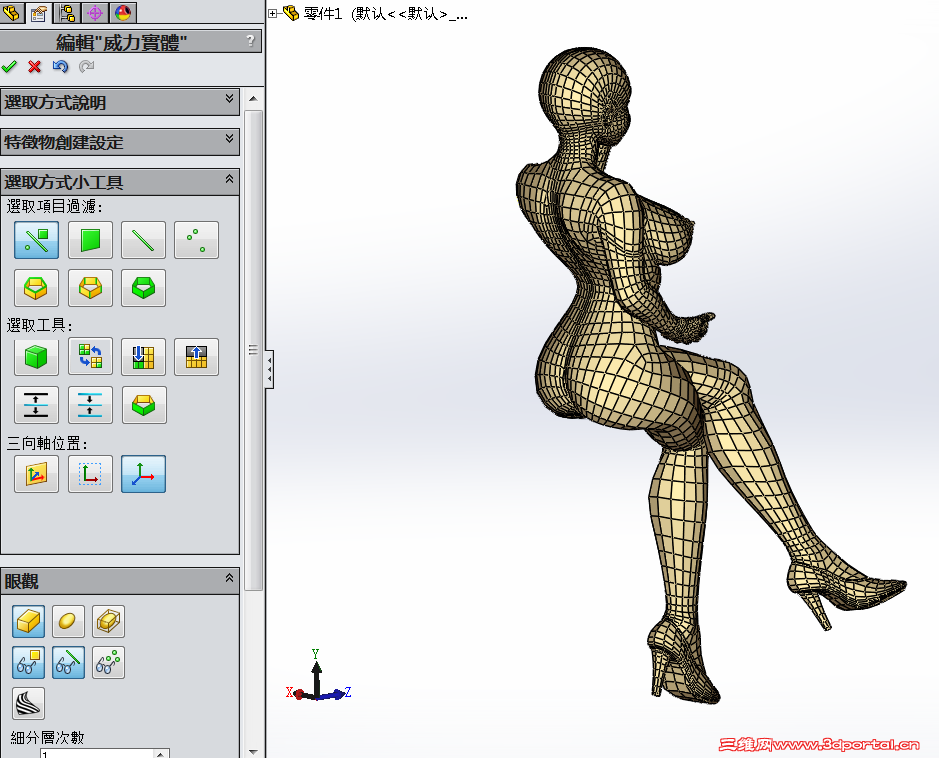
Task: Toggle the edges visibility glasses icon
Action: pyautogui.click(x=68, y=662)
